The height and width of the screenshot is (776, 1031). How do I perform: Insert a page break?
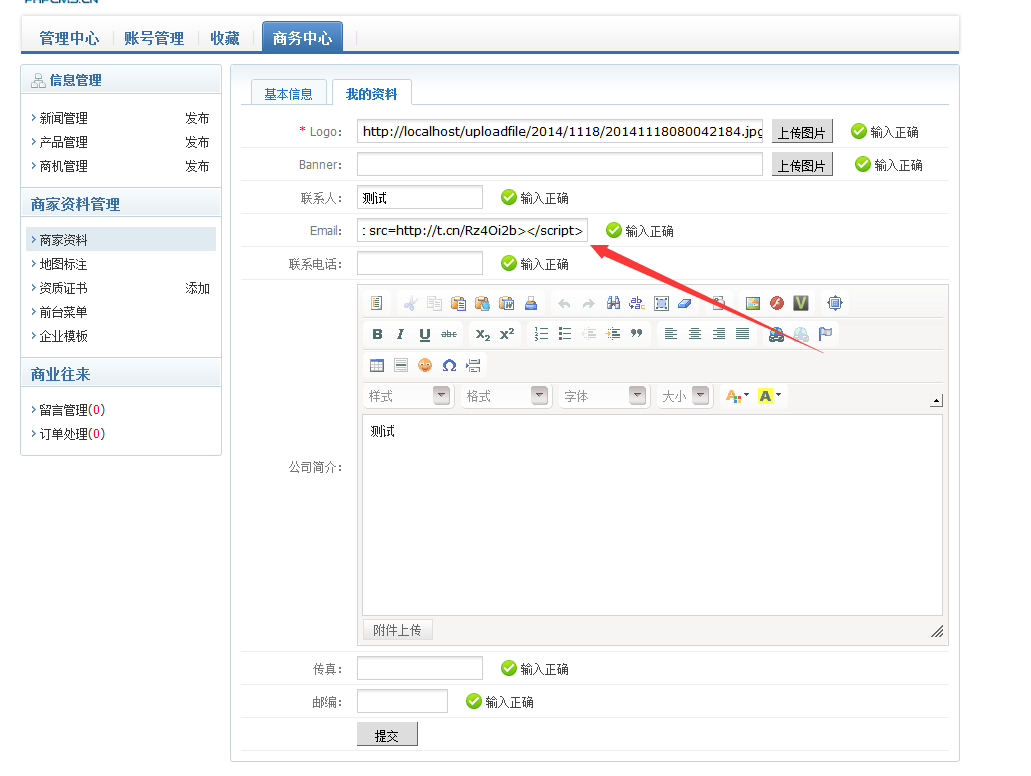pos(473,366)
